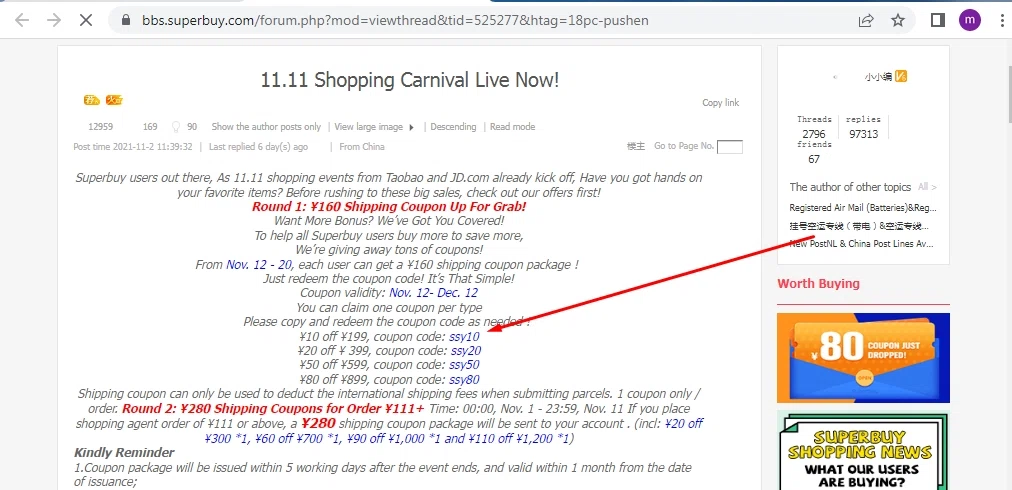Open Registered Air Mail (Batteries) topic
1012x490 pixels.
coord(863,208)
